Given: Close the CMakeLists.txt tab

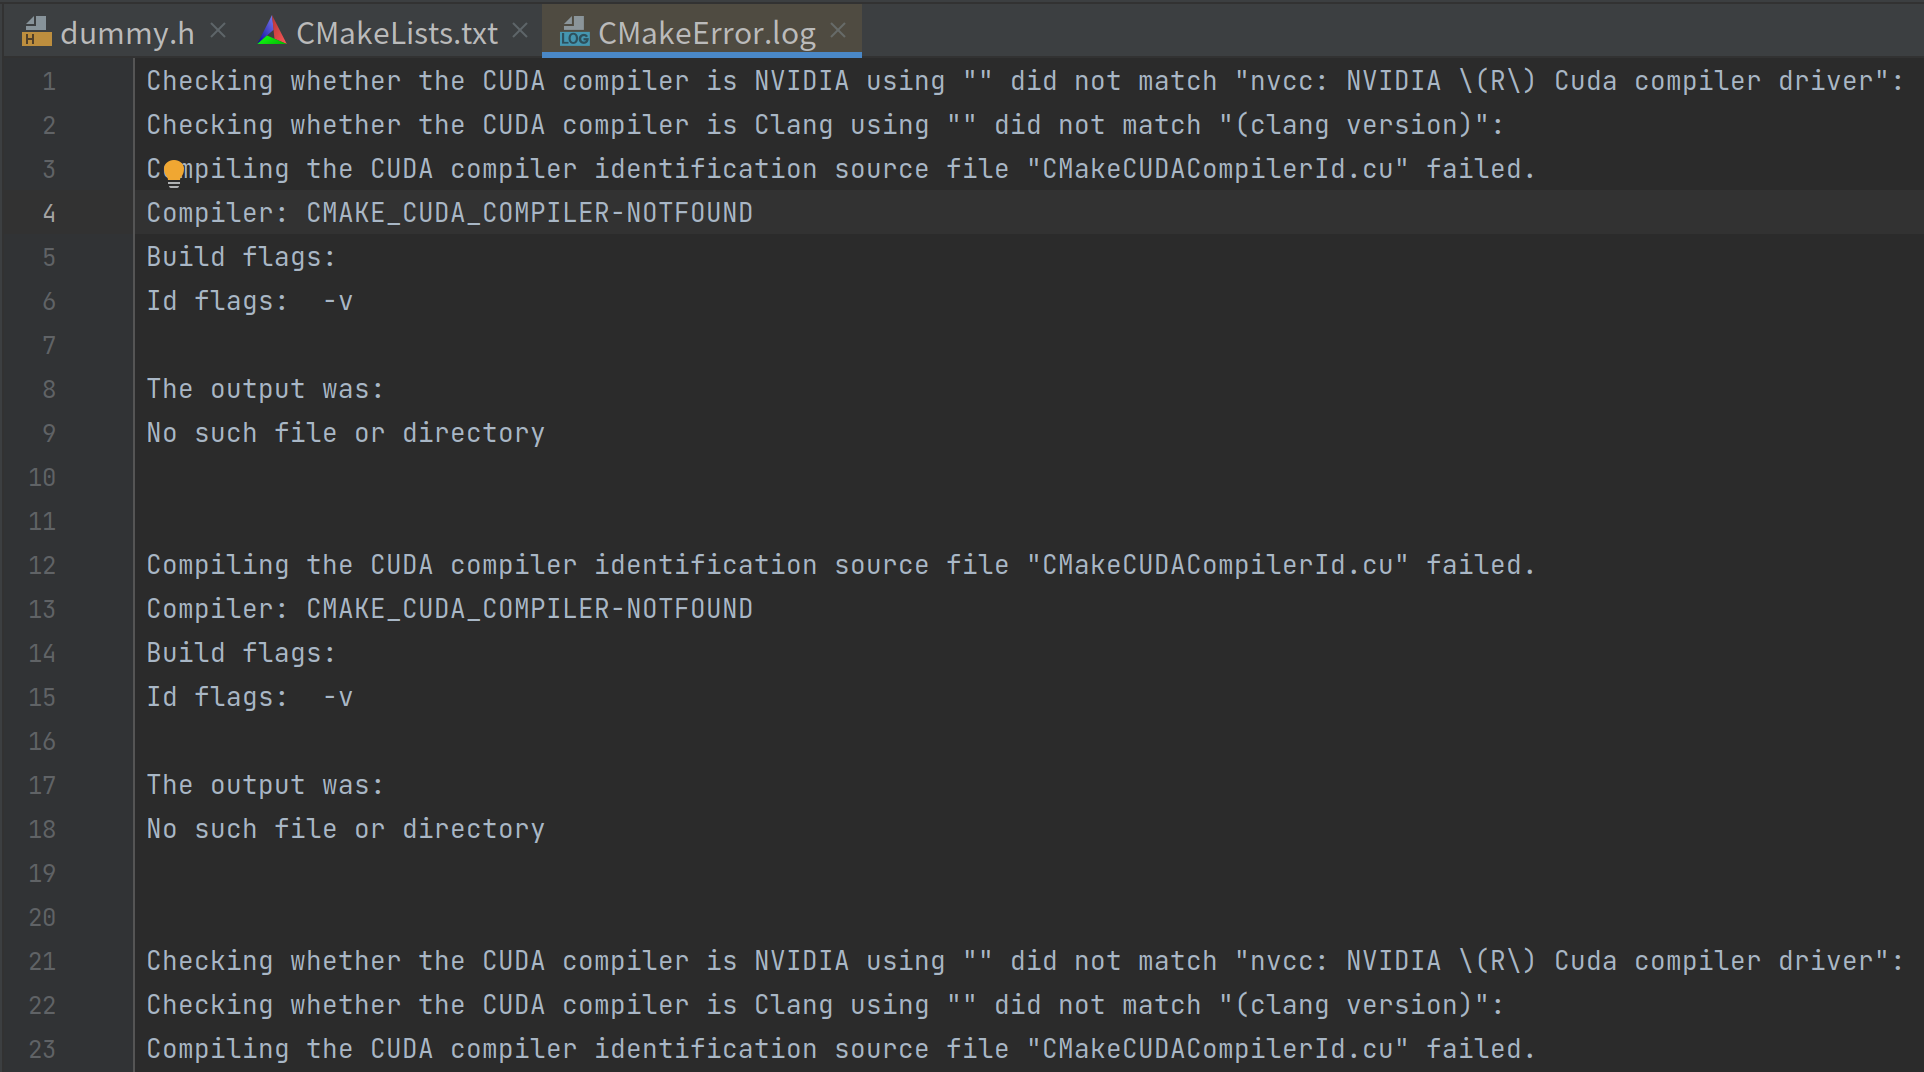Looking at the screenshot, I should pyautogui.click(x=520, y=31).
